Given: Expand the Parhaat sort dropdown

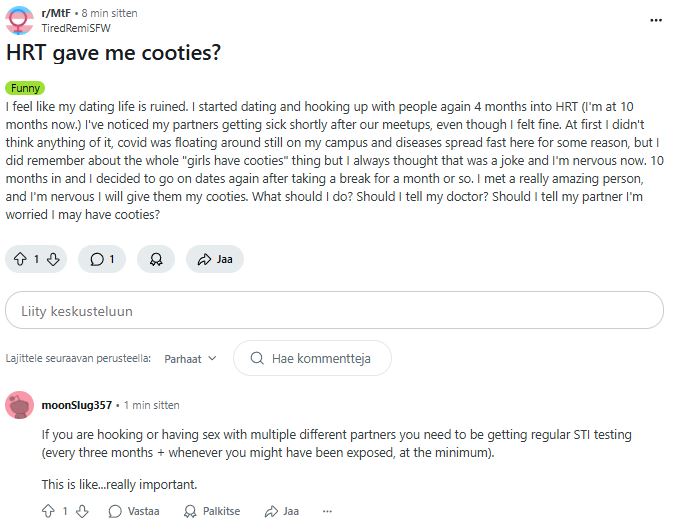Looking at the screenshot, I should pyautogui.click(x=190, y=358).
